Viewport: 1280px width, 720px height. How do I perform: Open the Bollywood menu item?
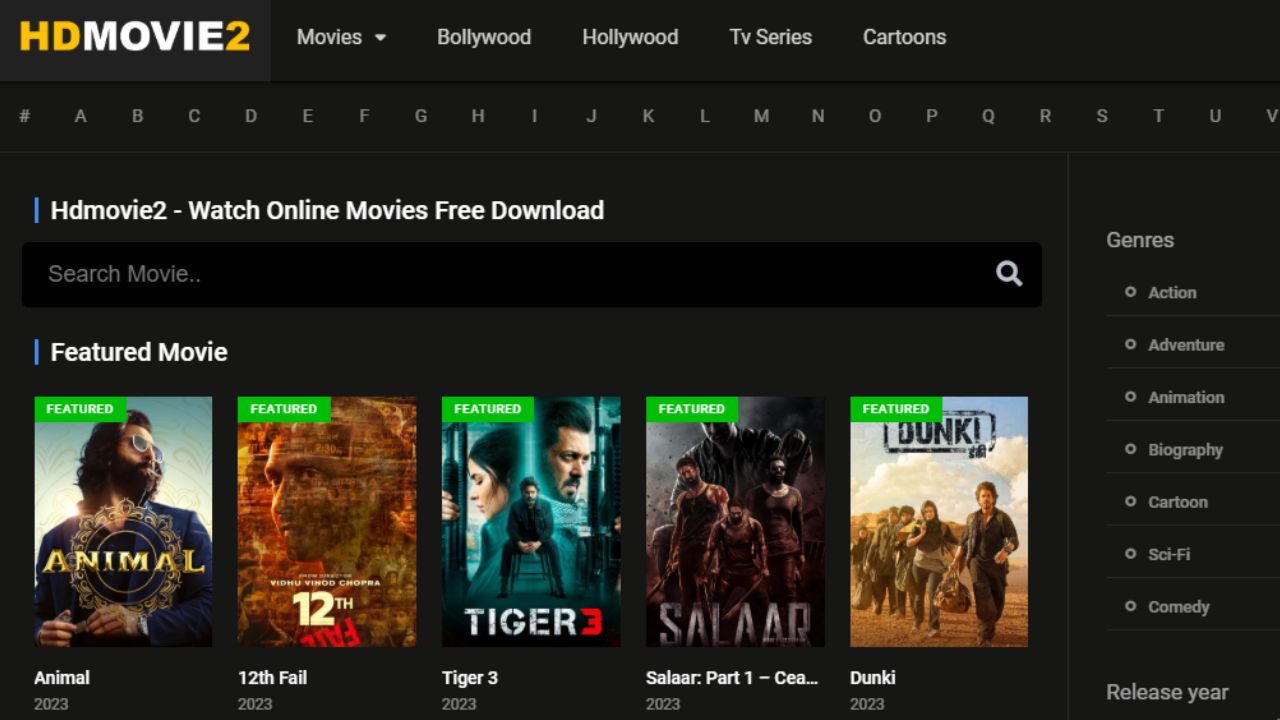[484, 37]
